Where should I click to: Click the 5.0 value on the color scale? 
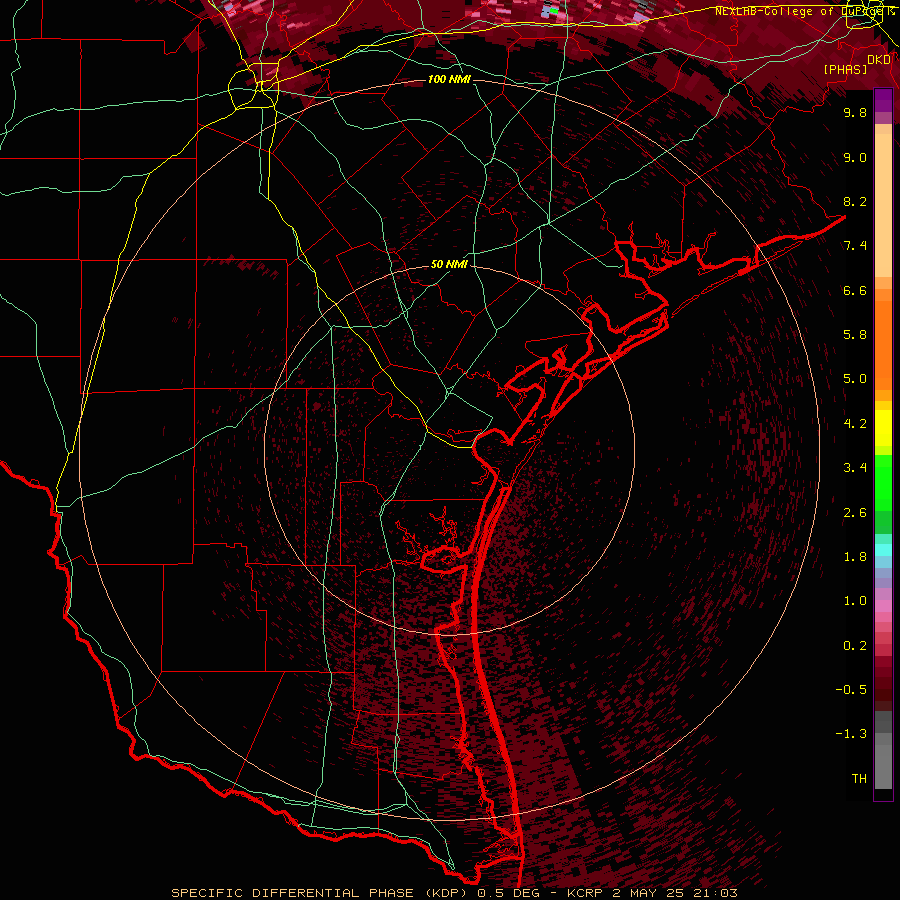click(855, 379)
